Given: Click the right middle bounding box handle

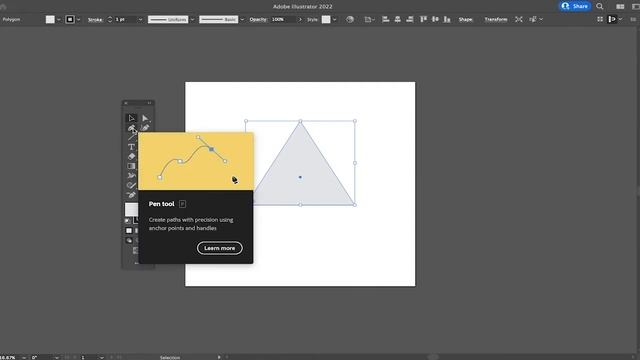Looking at the screenshot, I should tap(355, 163).
